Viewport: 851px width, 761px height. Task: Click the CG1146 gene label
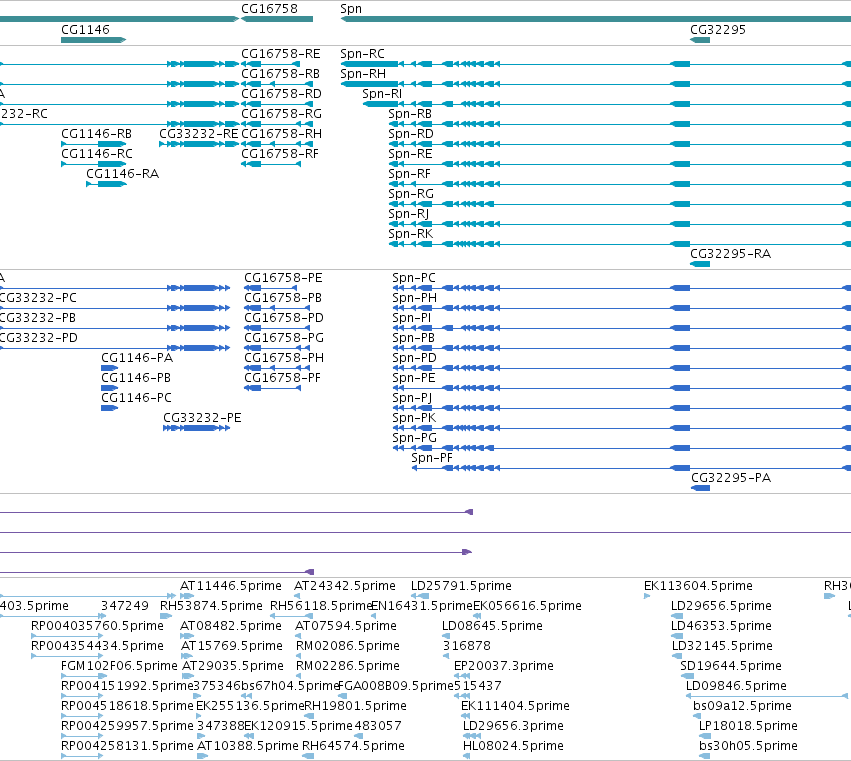pyautogui.click(x=85, y=30)
